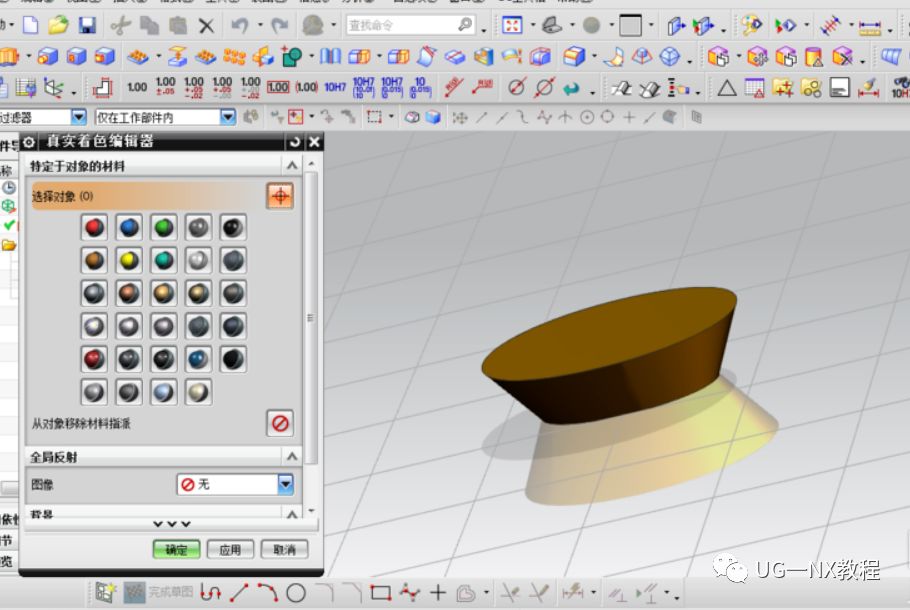Click the boxed 1.00 dimension style icon
The image size is (910, 610).
point(278,87)
